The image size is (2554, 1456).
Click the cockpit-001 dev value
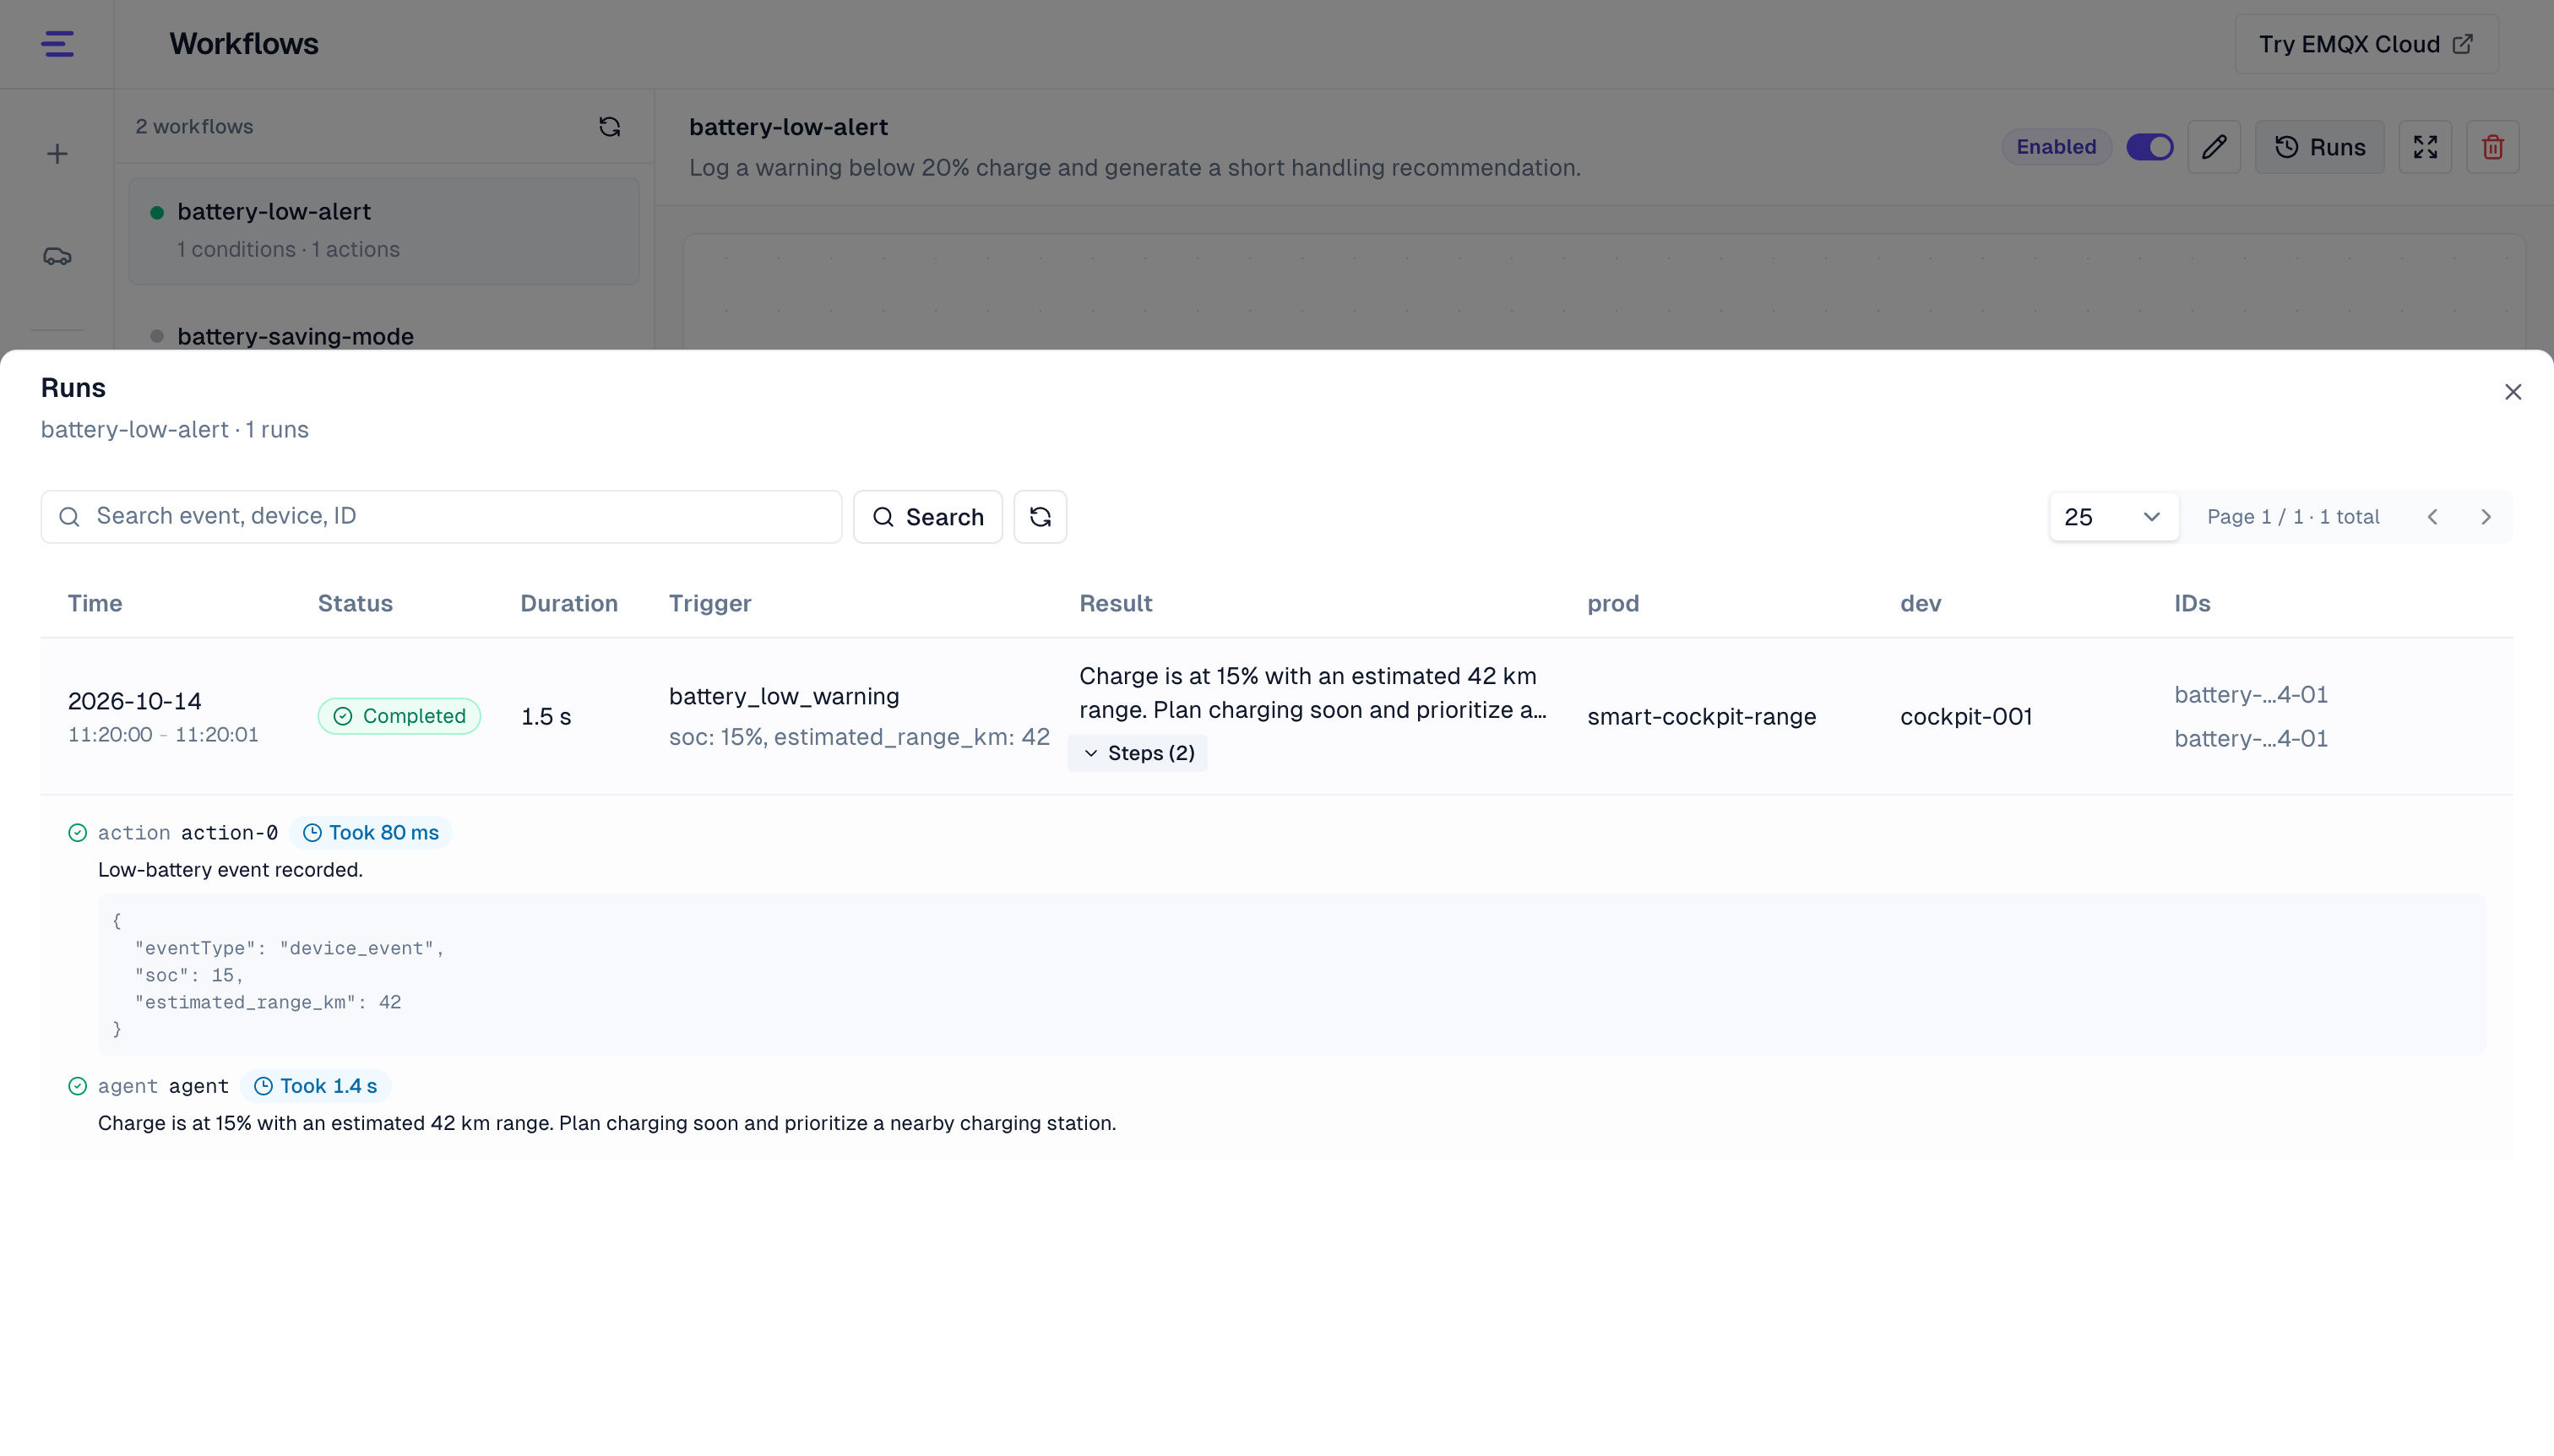(1965, 717)
